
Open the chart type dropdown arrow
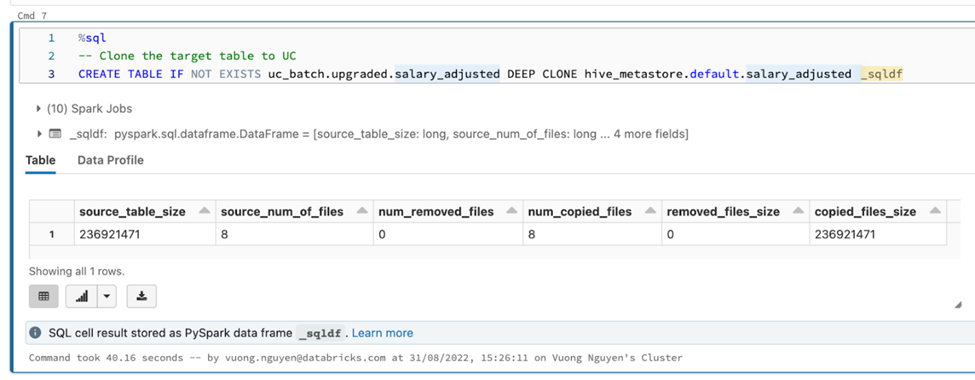107,297
